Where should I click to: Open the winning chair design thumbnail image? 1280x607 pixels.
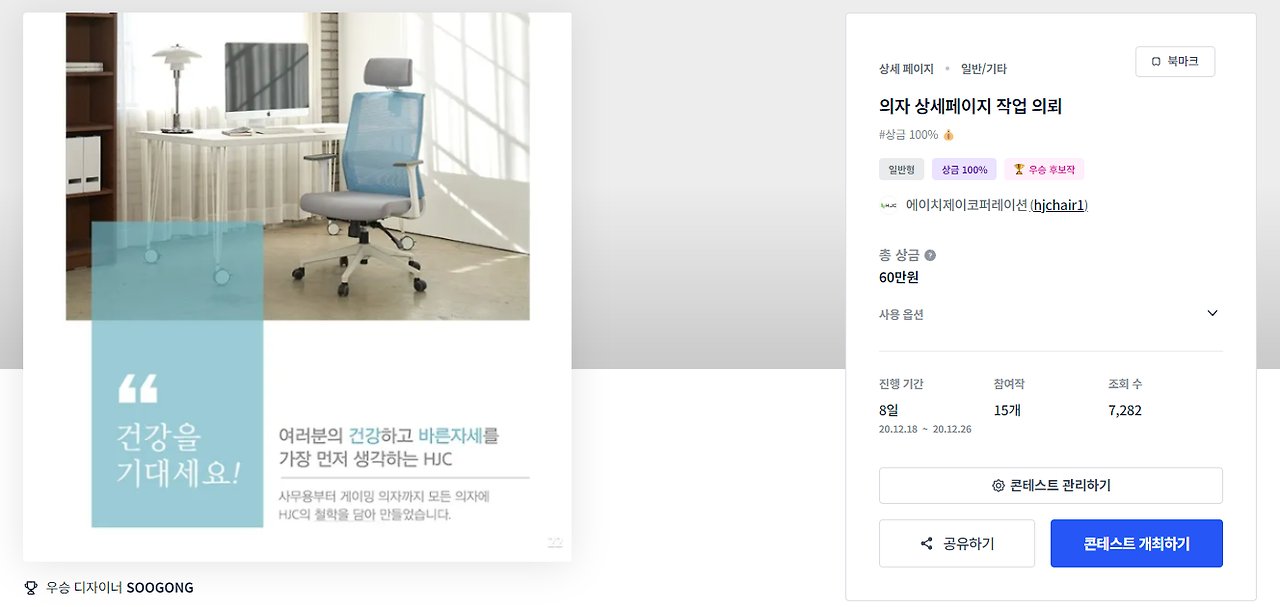297,287
